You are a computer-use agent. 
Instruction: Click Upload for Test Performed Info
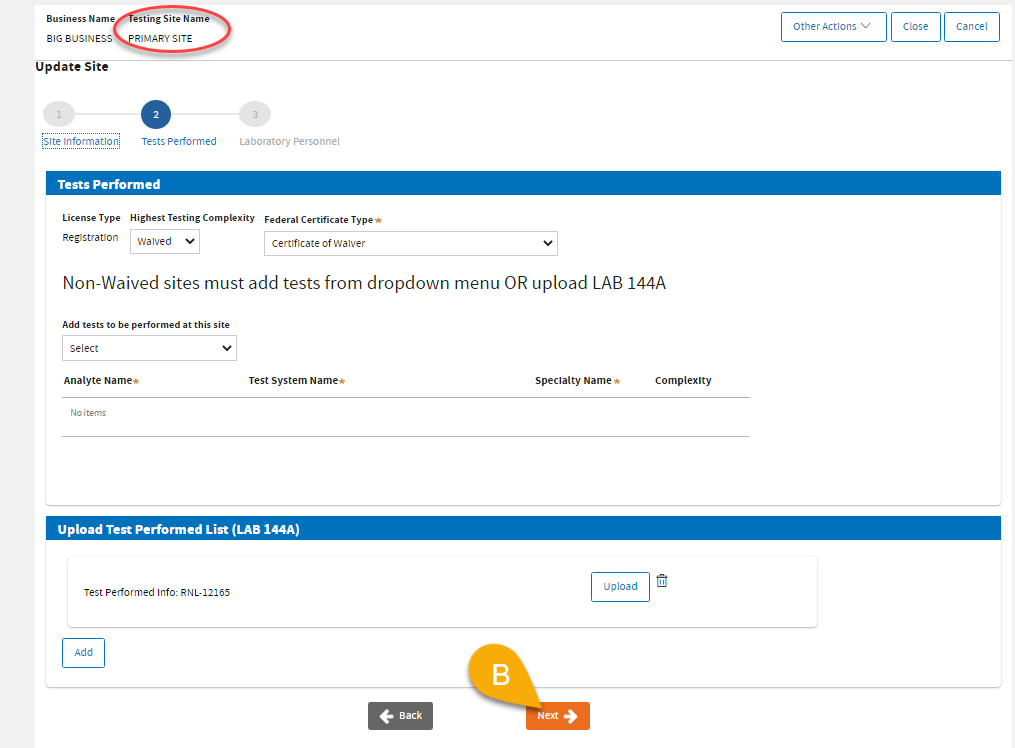coord(620,587)
